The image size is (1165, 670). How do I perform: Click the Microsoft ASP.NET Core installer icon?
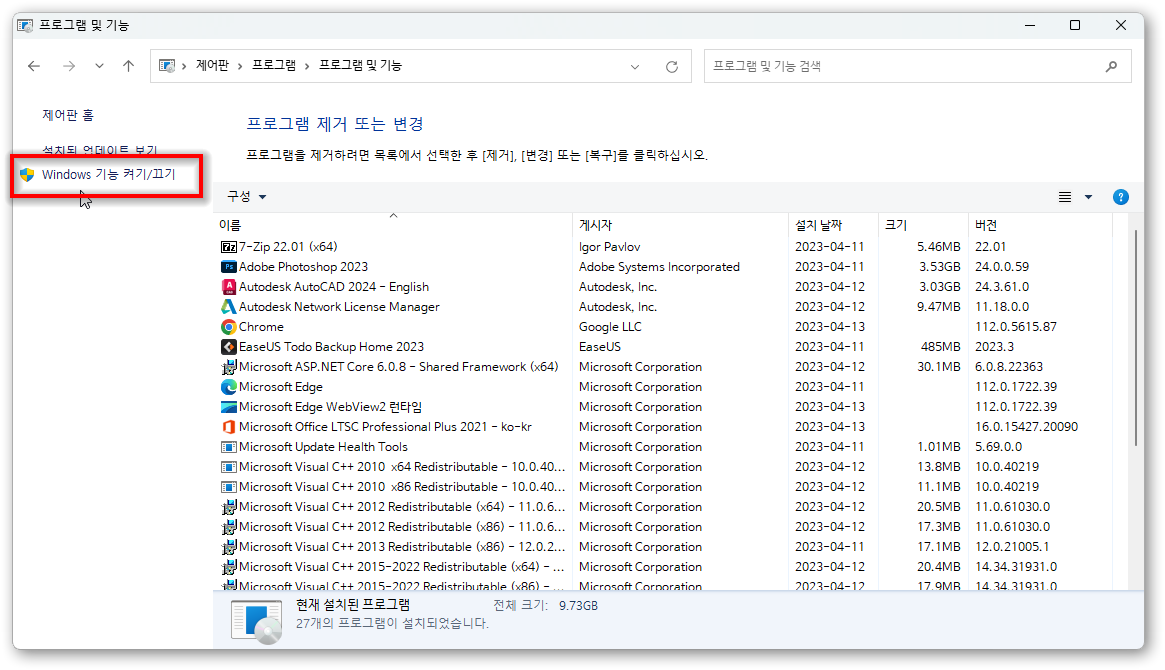click(229, 367)
